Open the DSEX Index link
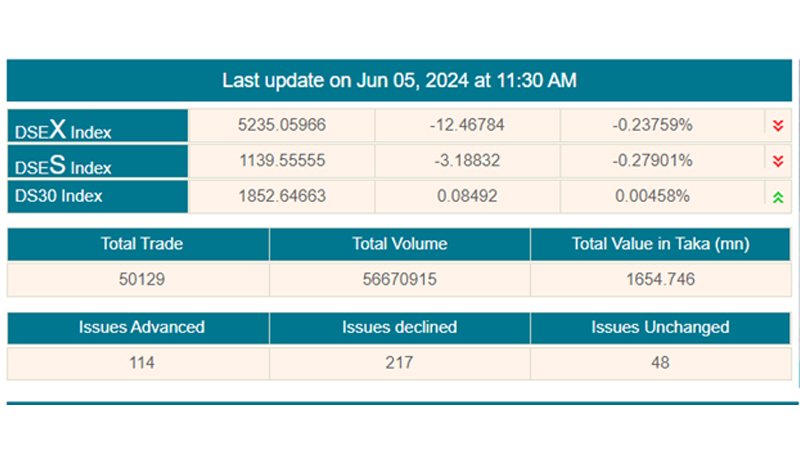 click(x=63, y=129)
